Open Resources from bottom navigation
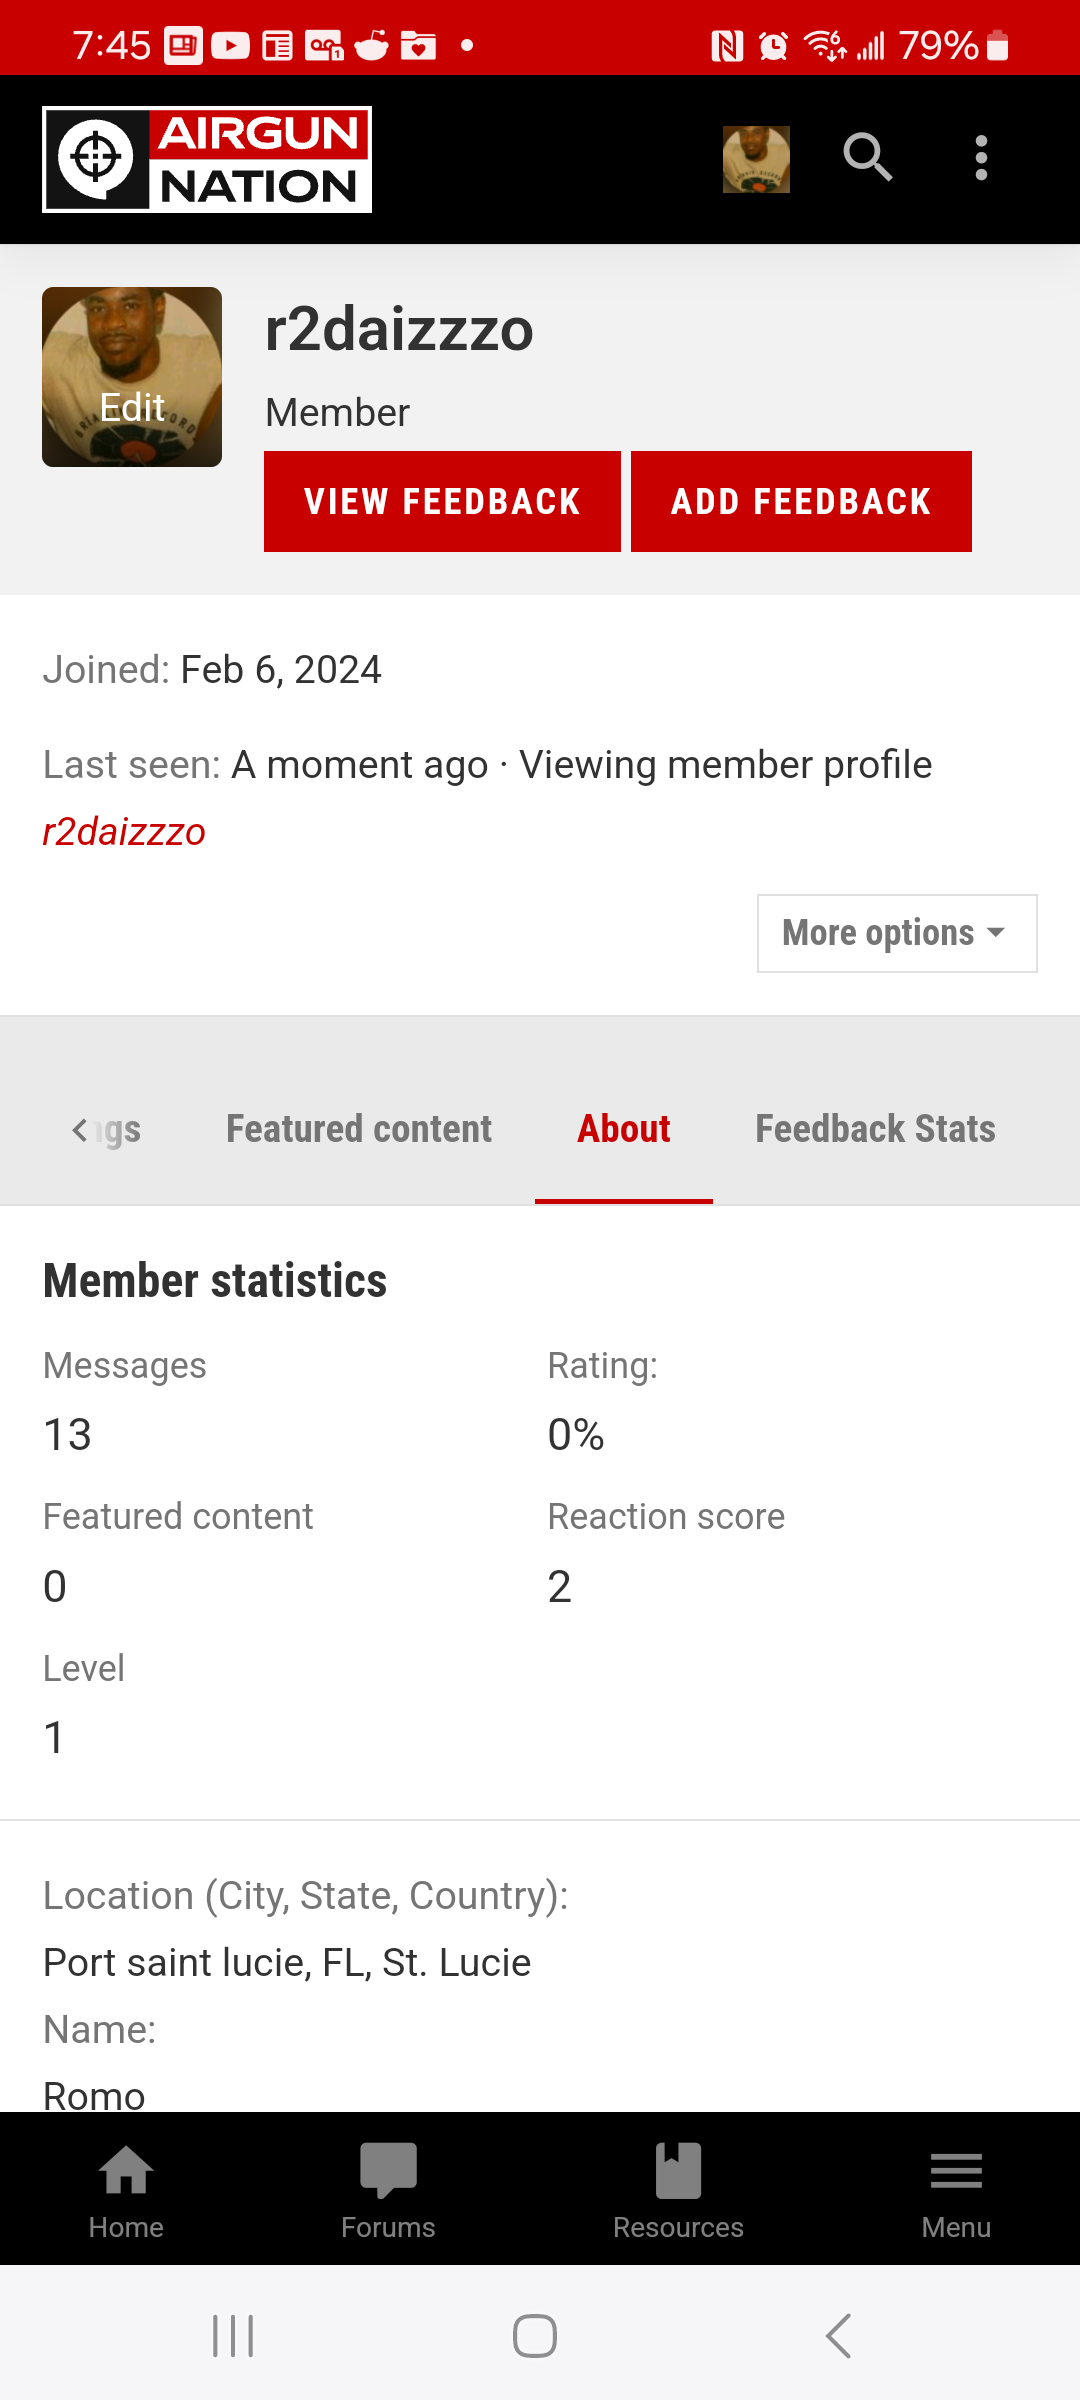The height and width of the screenshot is (2400, 1080). (x=678, y=2191)
